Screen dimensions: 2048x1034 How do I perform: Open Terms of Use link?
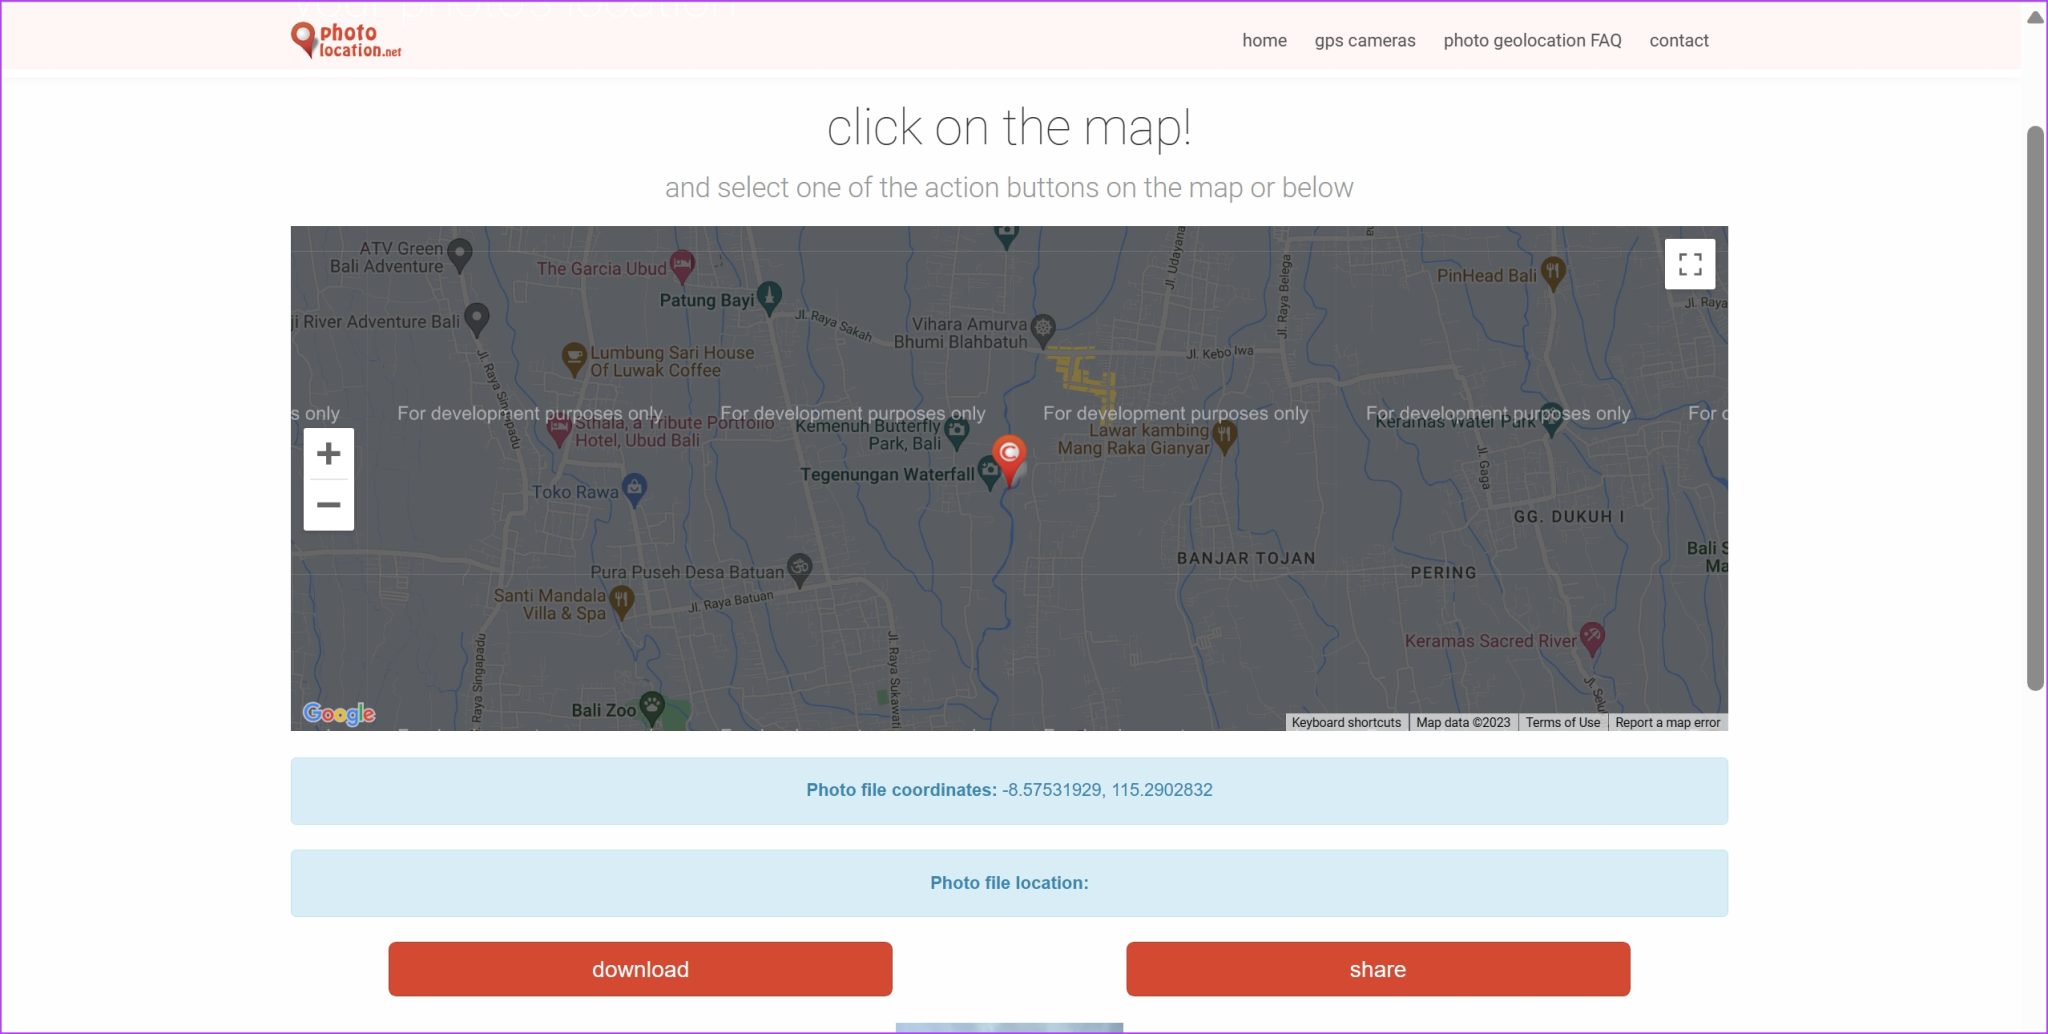pyautogui.click(x=1563, y=722)
